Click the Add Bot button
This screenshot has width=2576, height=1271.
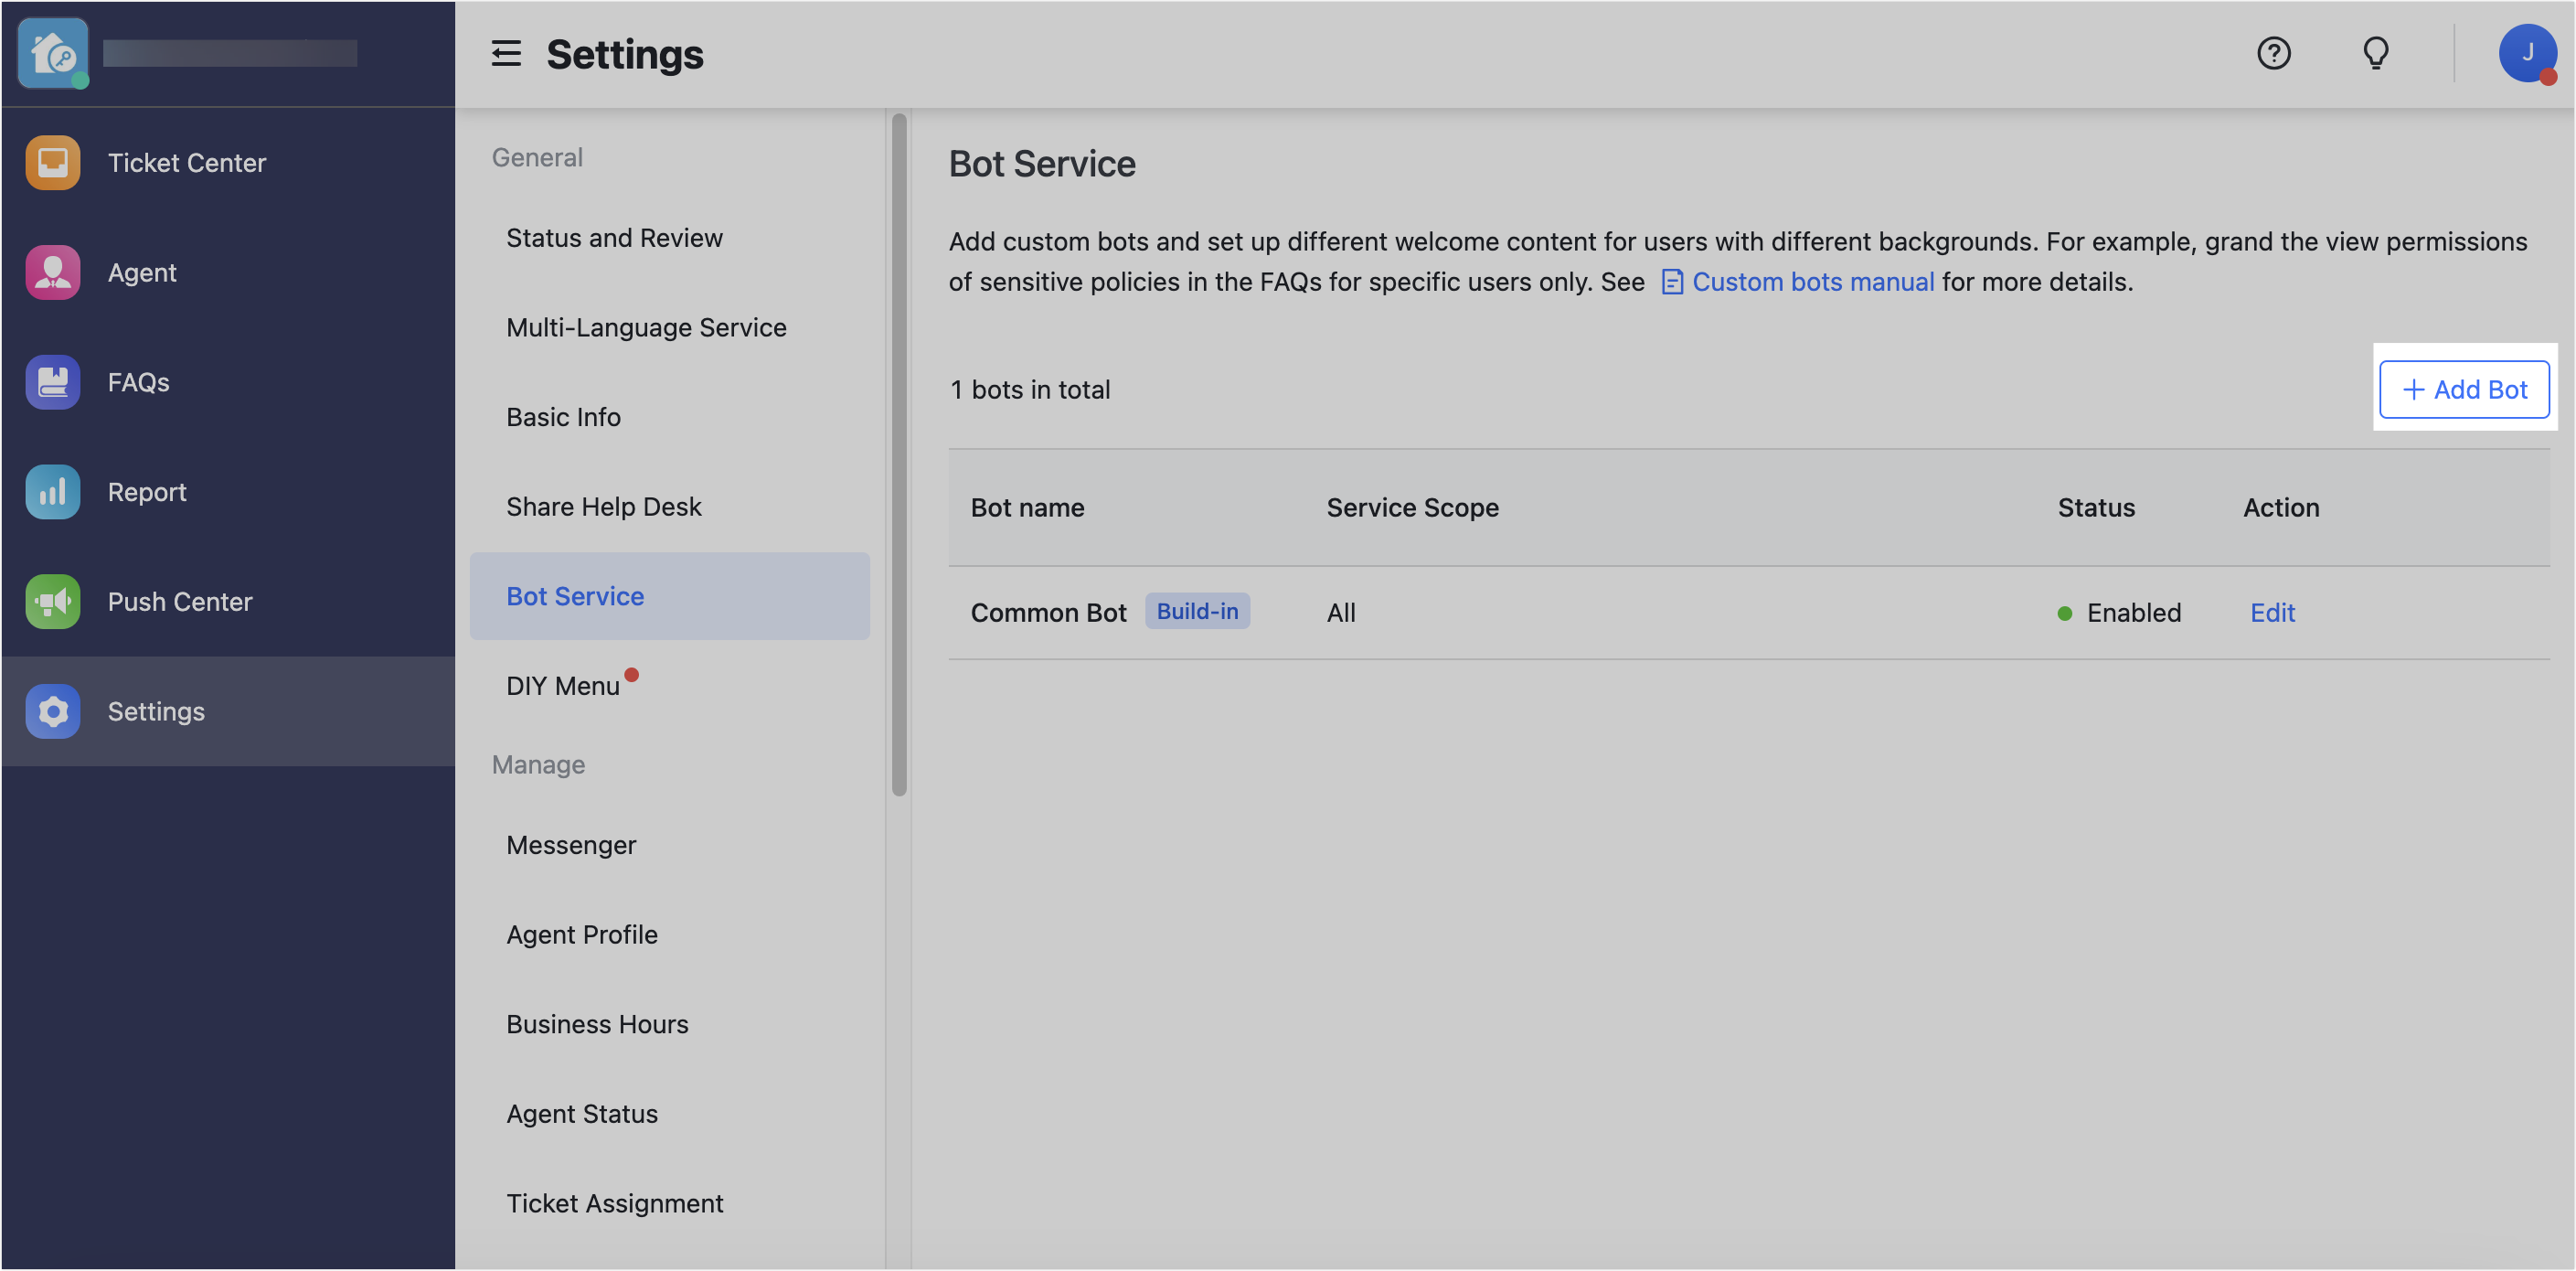tap(2464, 389)
